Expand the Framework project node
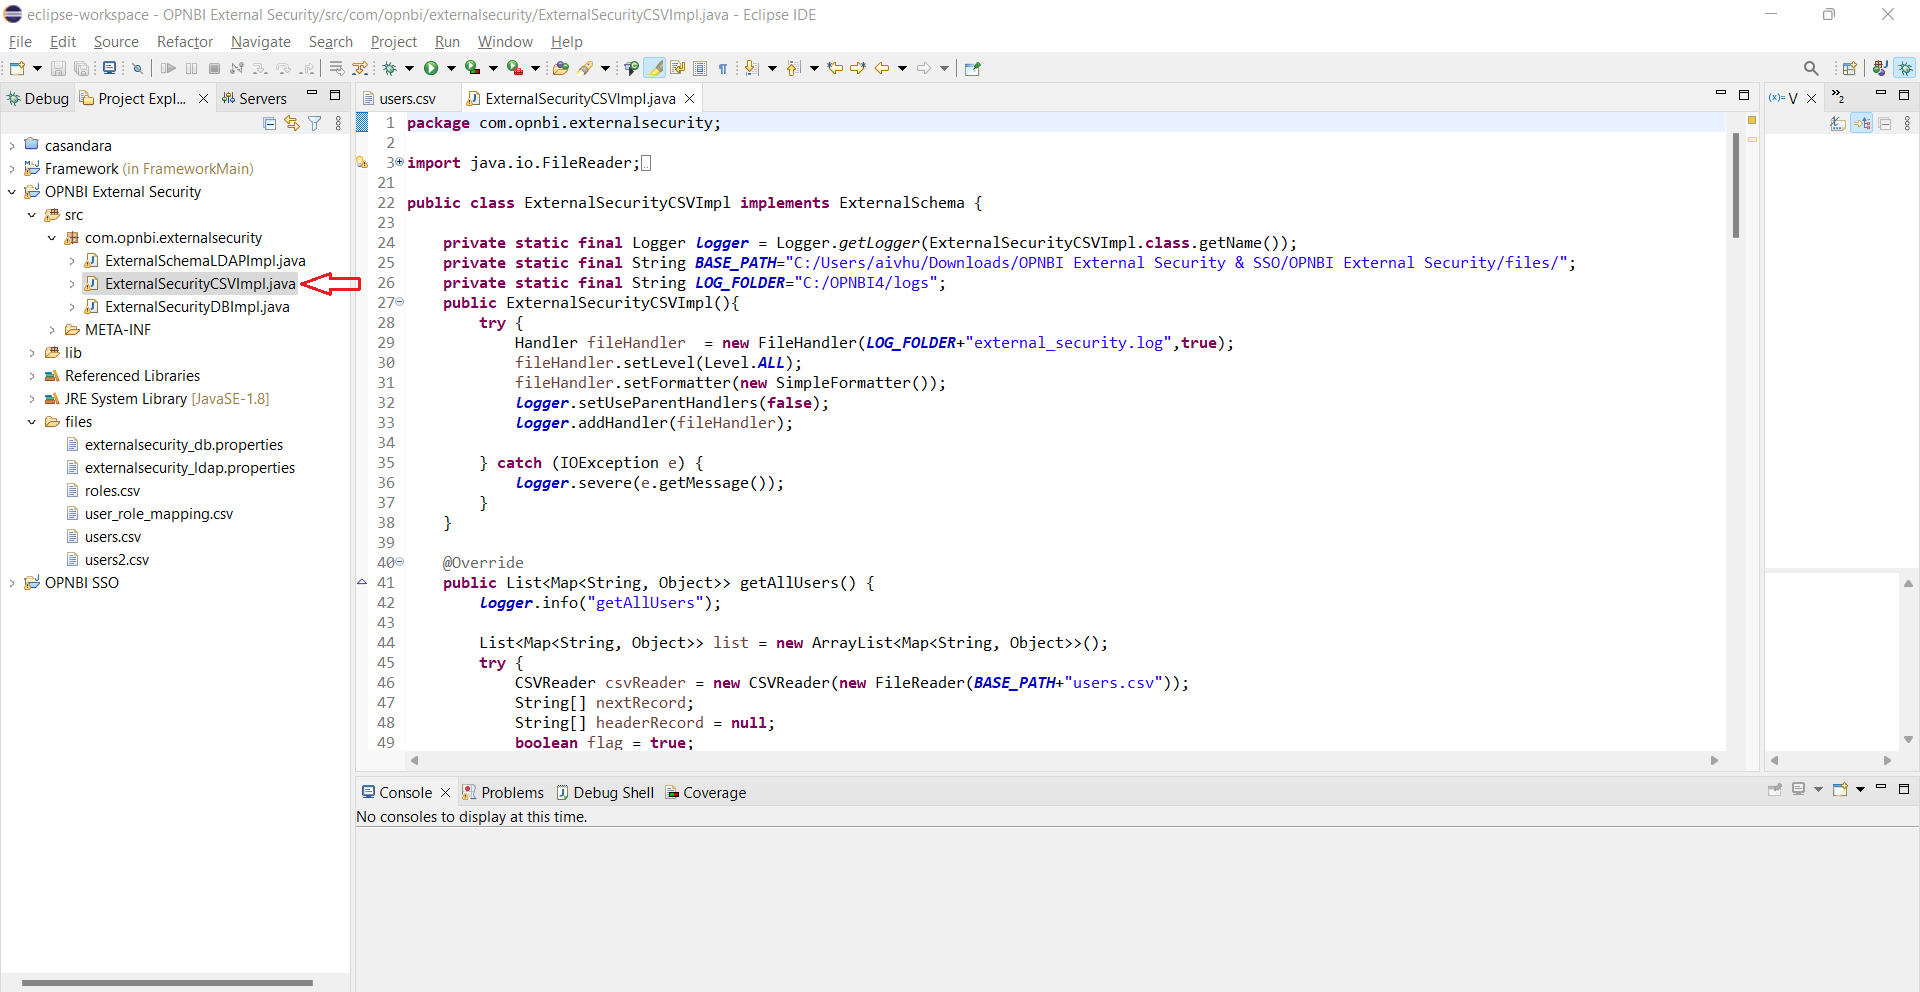Screen dimensions: 1920x992 pyautogui.click(x=12, y=168)
